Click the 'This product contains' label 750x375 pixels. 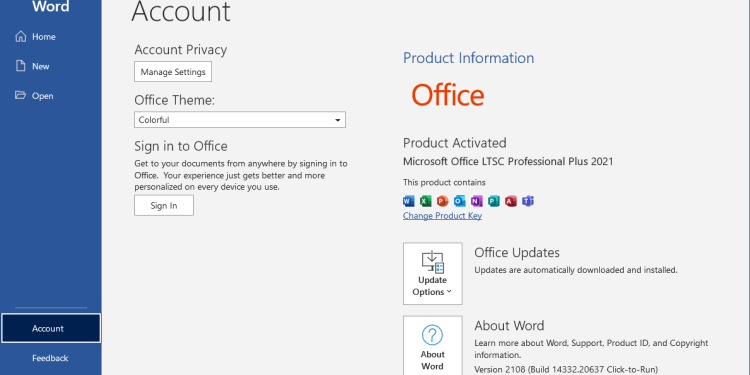pyautogui.click(x=444, y=182)
